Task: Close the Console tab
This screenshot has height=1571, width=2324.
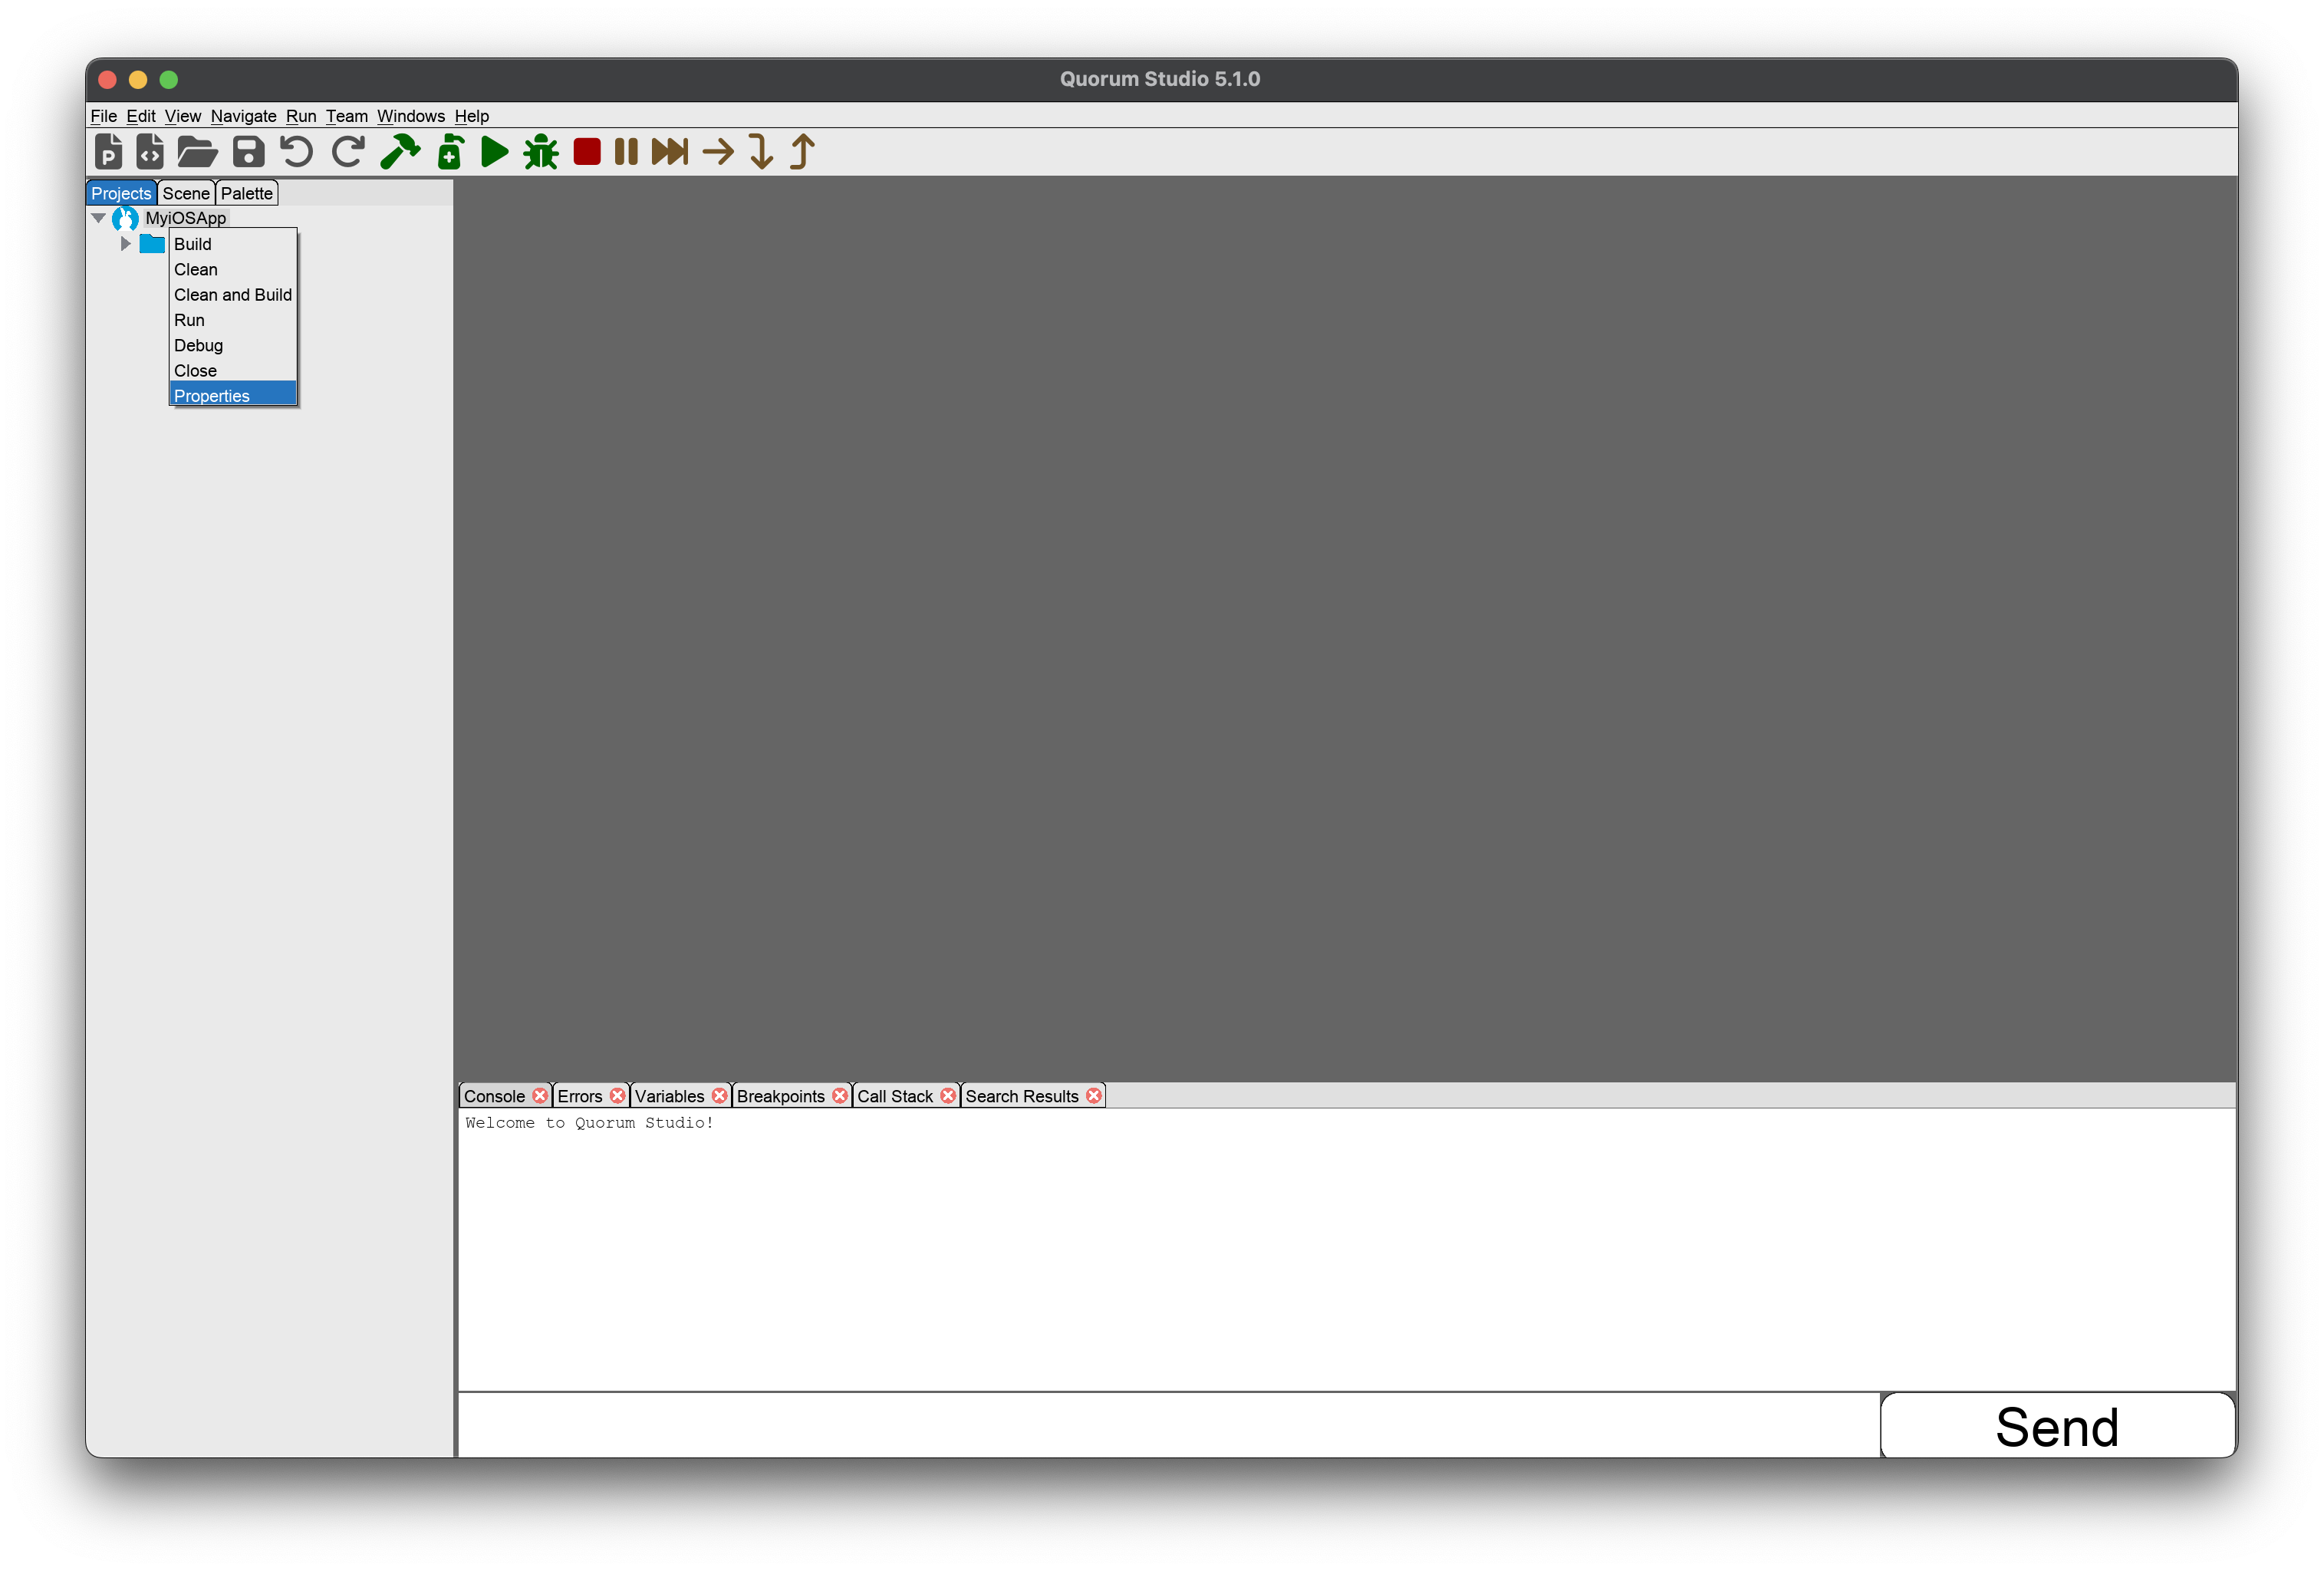Action: point(540,1096)
